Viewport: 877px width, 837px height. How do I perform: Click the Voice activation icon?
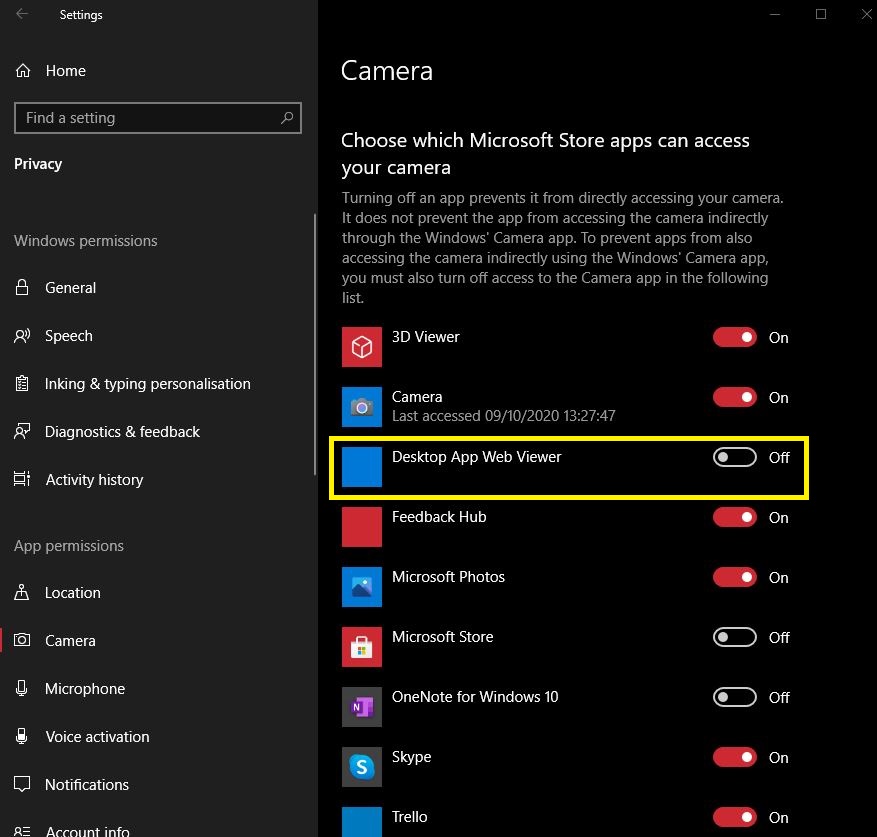(x=22, y=736)
